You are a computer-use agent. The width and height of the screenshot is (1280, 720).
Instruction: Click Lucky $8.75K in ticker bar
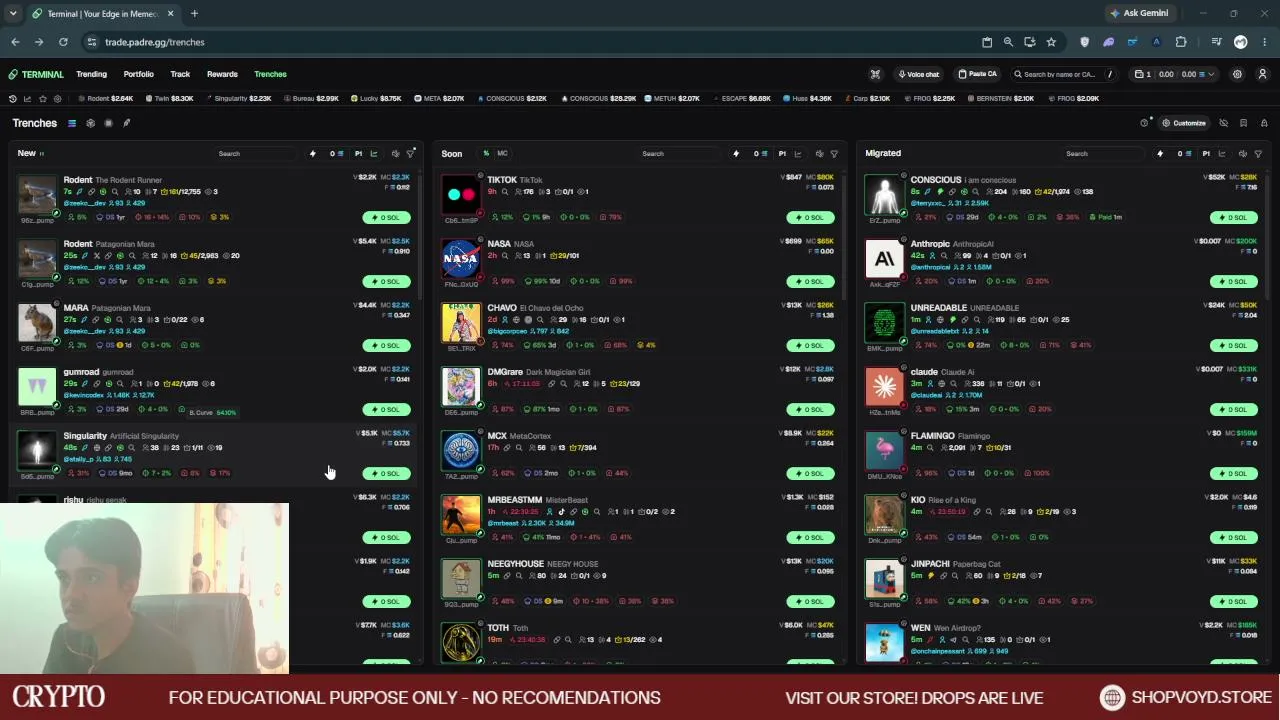(x=377, y=98)
